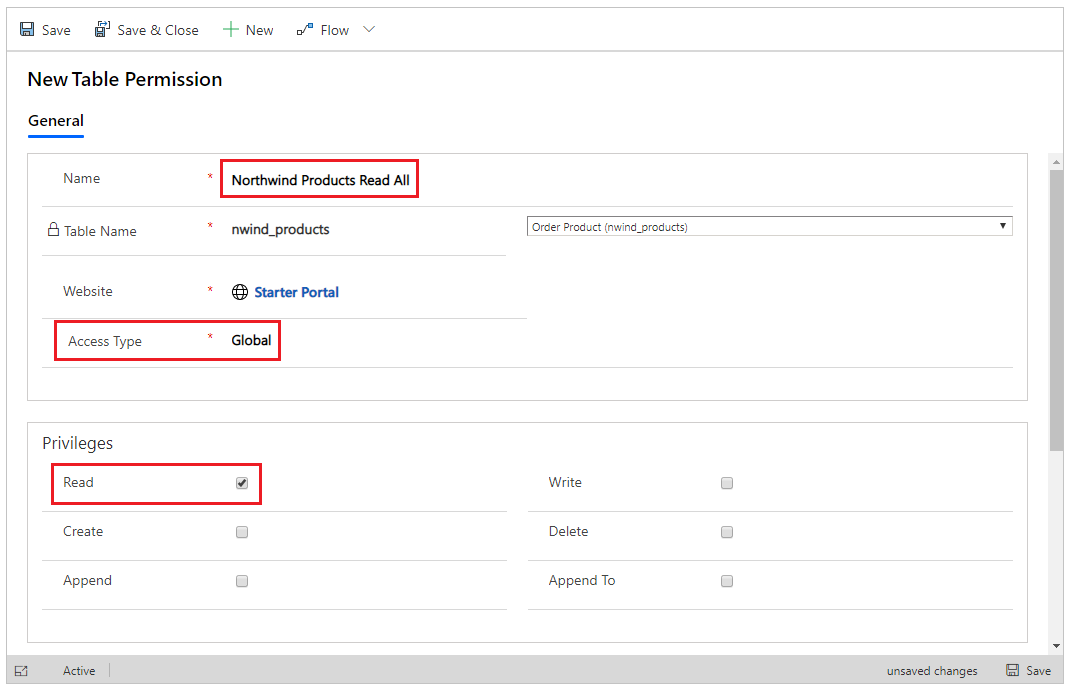Uncheck the Read privilege checkbox
The width and height of the screenshot is (1070, 690).
click(x=242, y=483)
